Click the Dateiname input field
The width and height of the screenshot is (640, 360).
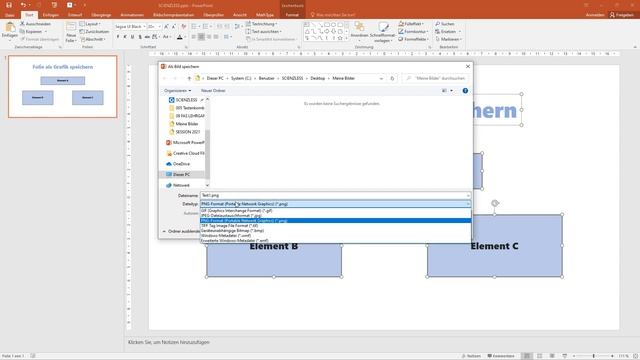click(335, 196)
